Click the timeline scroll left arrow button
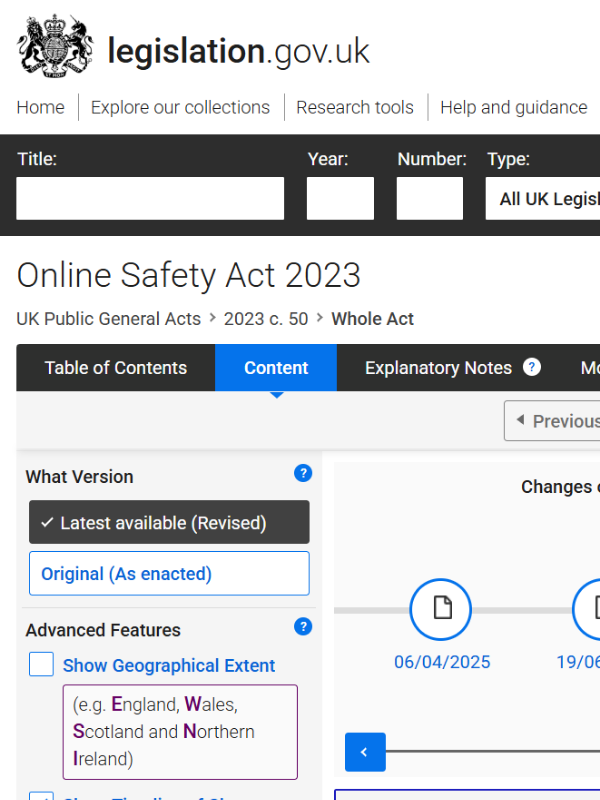600x800 pixels. 365,752
